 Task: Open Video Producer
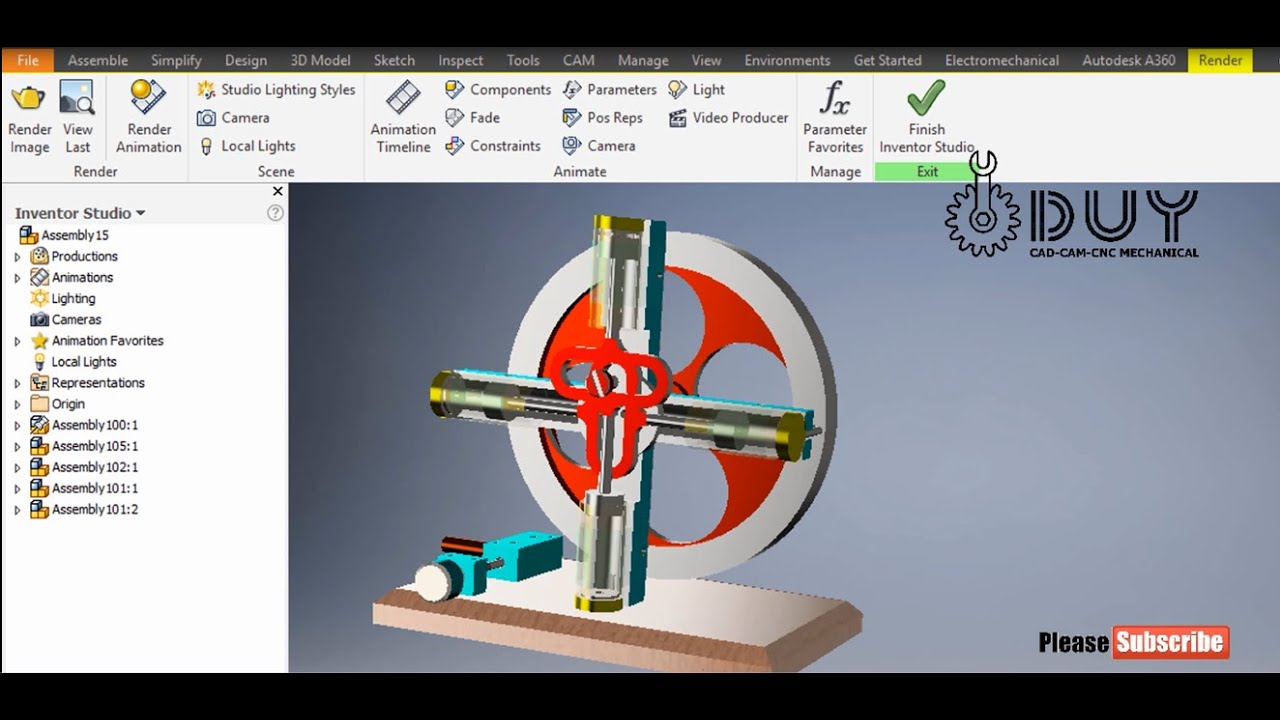729,118
